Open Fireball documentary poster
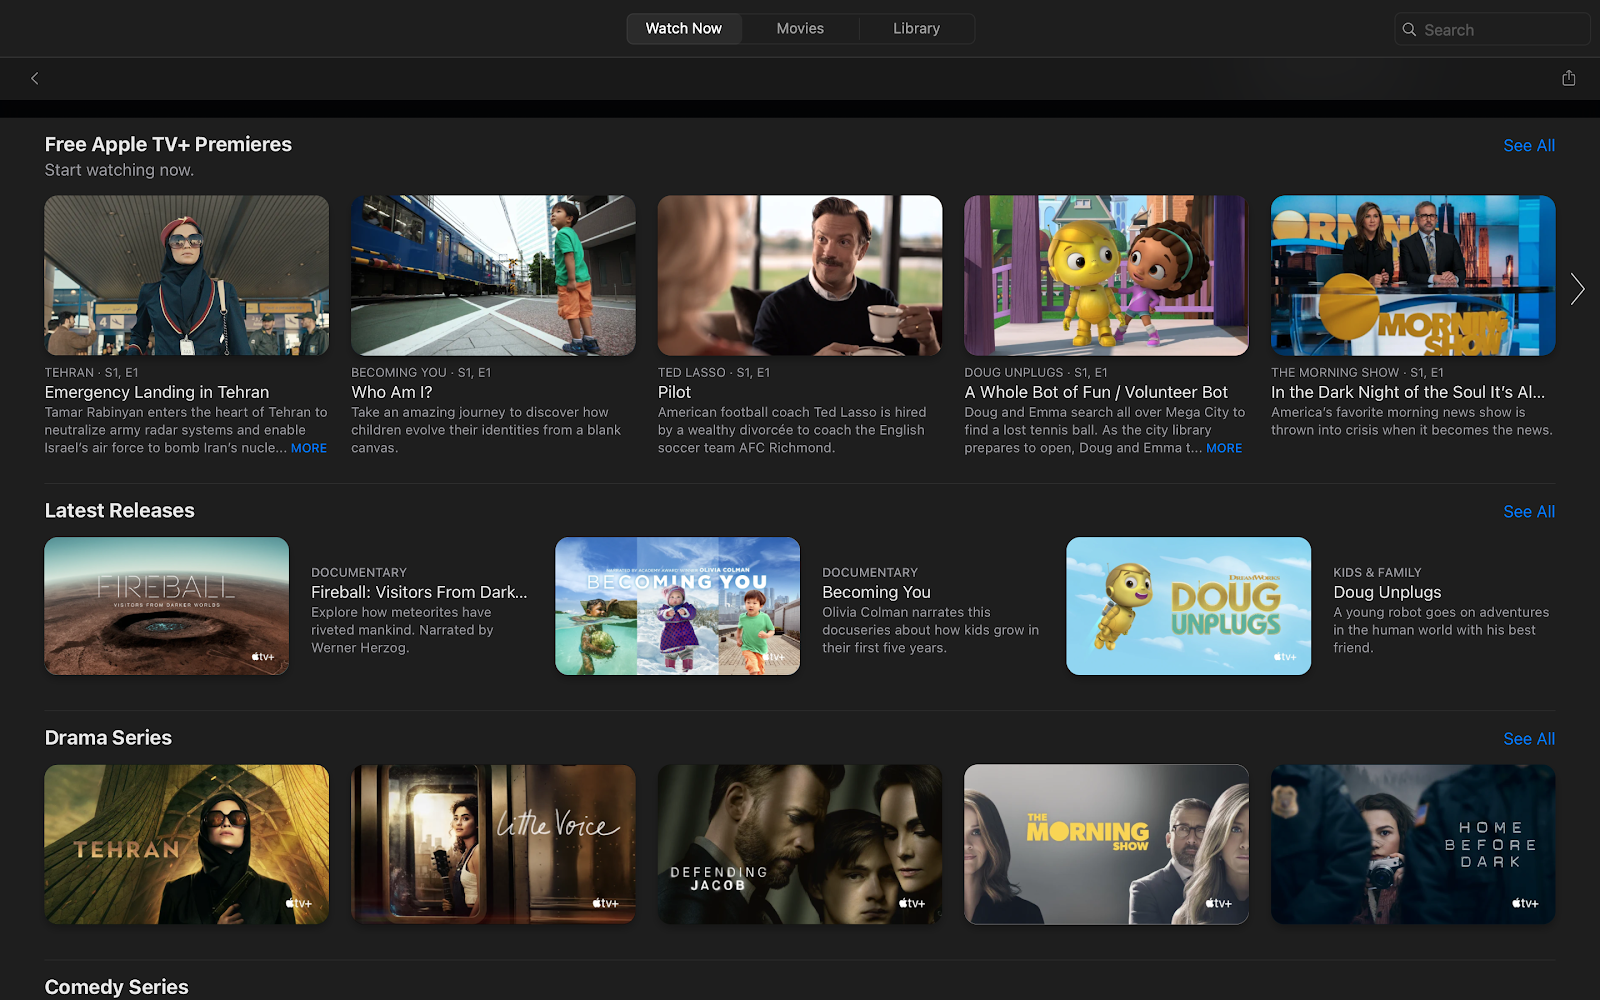The width and height of the screenshot is (1600, 1000). tap(167, 606)
